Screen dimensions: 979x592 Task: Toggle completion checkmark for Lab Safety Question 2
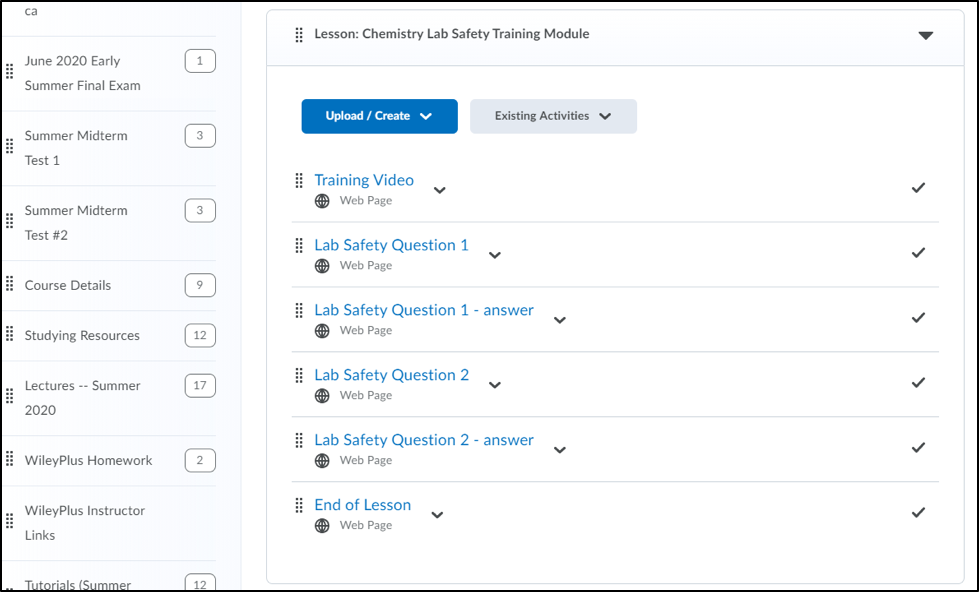[x=918, y=383]
